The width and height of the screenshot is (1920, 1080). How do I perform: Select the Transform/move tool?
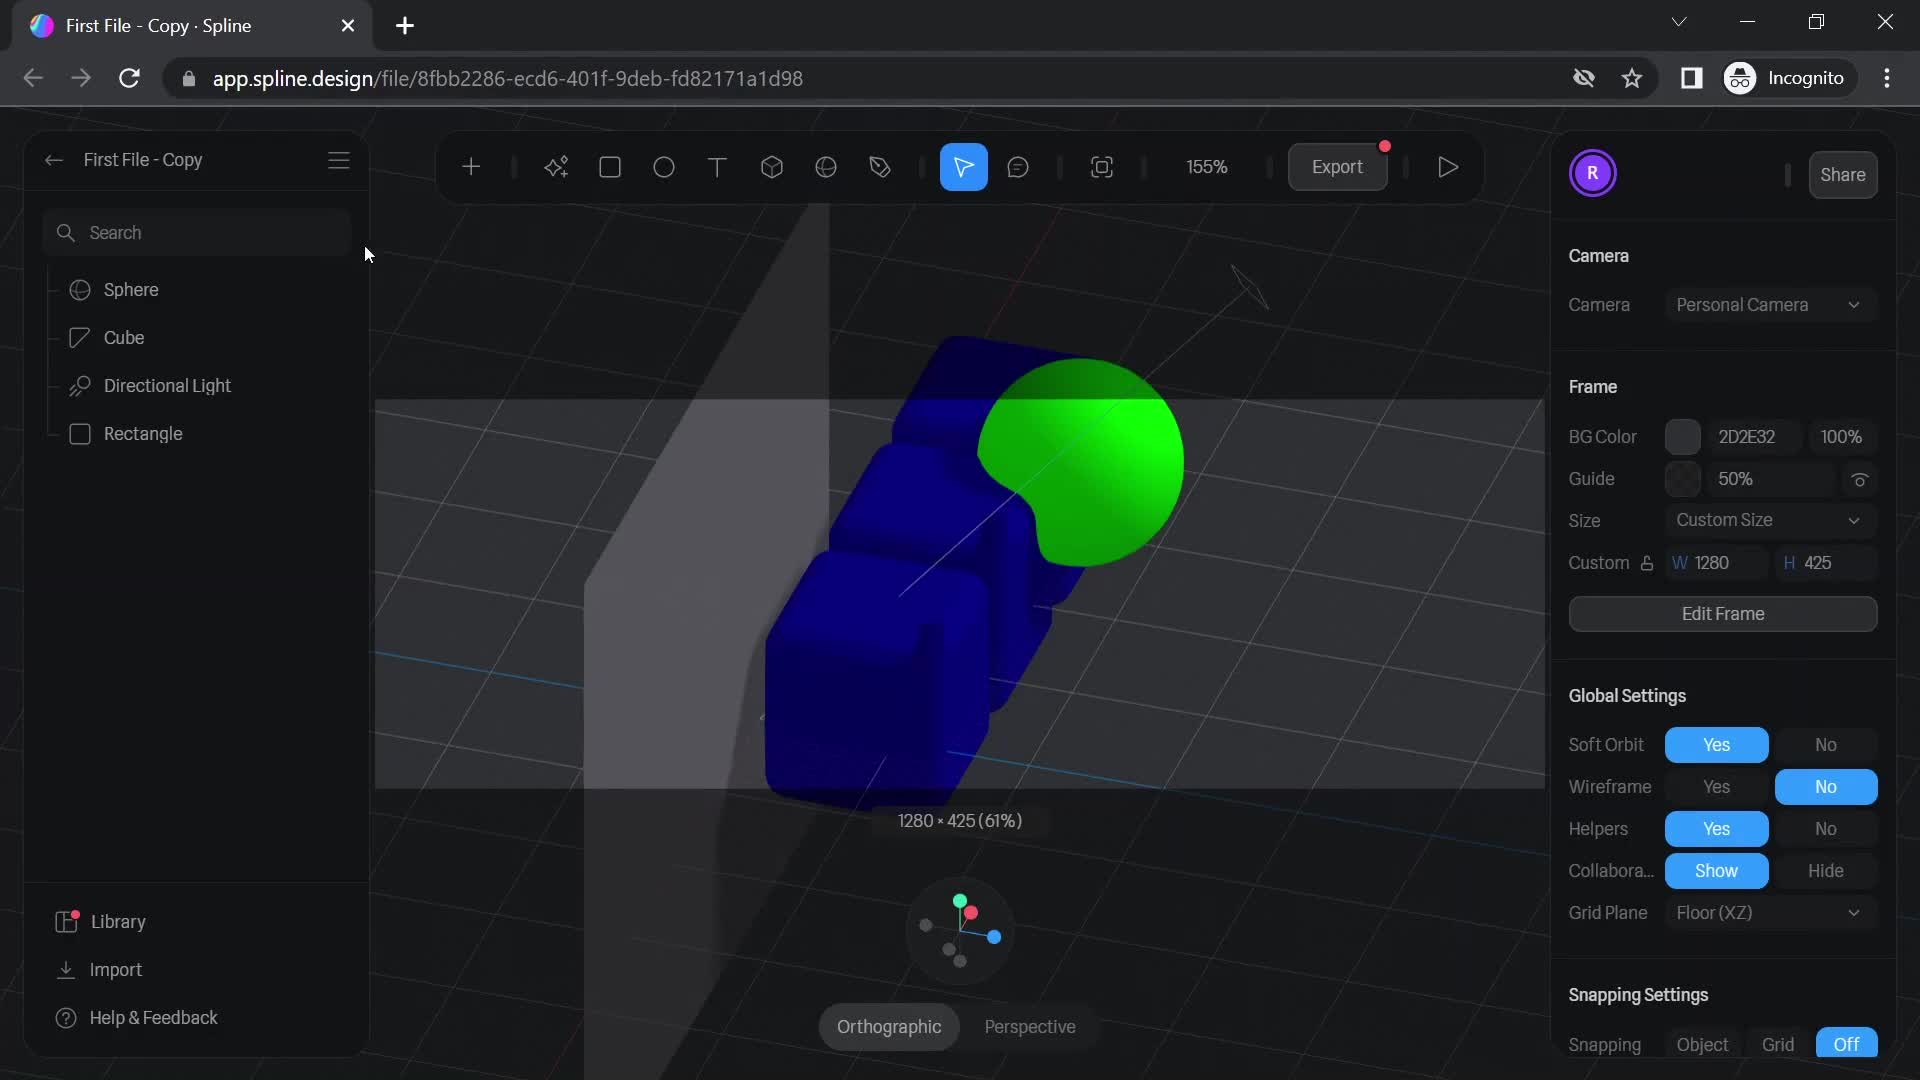tap(964, 165)
